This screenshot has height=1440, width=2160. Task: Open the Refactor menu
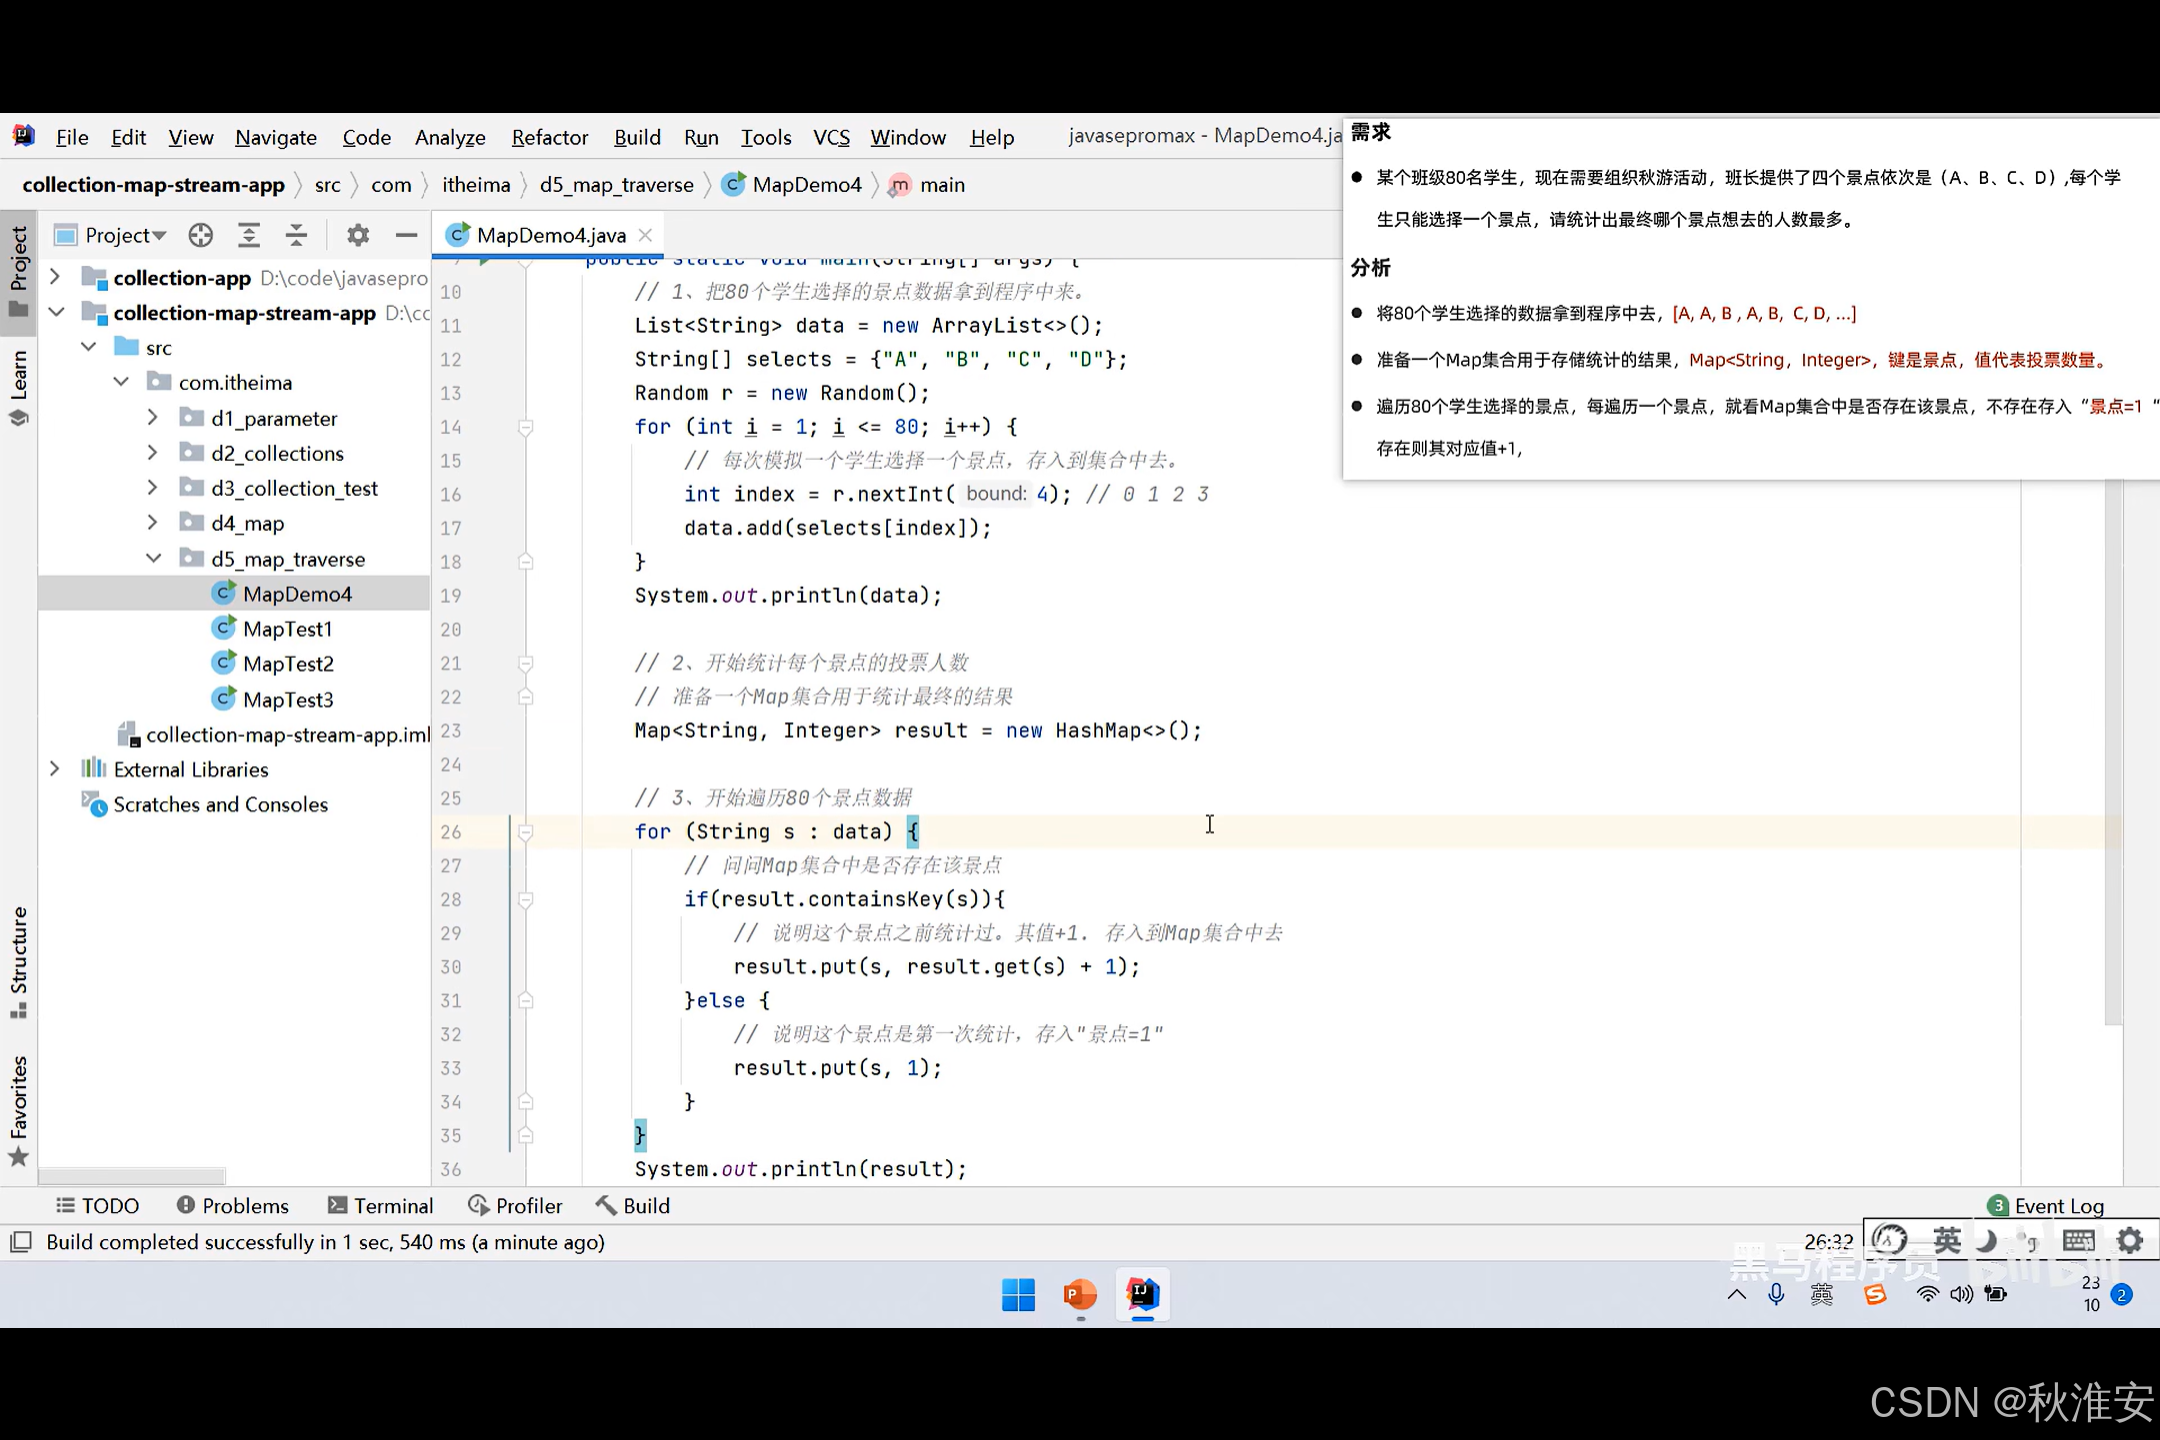(549, 137)
